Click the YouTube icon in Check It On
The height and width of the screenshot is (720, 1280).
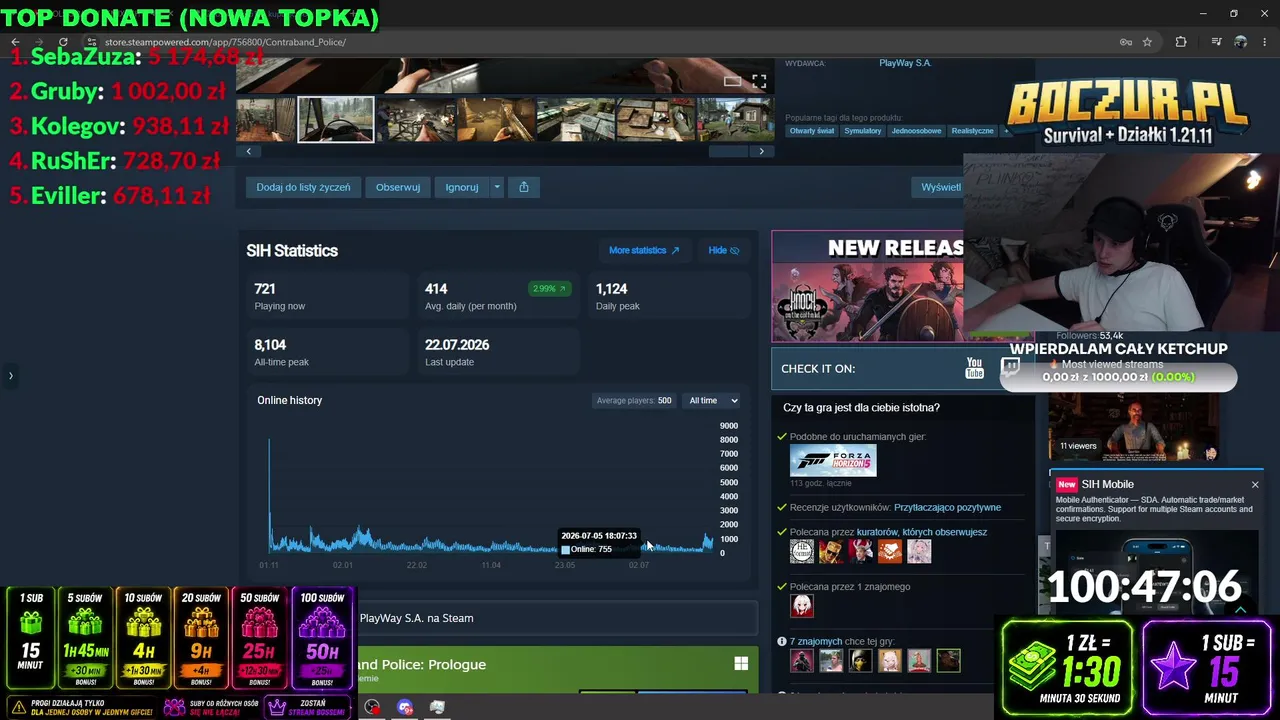pos(974,368)
